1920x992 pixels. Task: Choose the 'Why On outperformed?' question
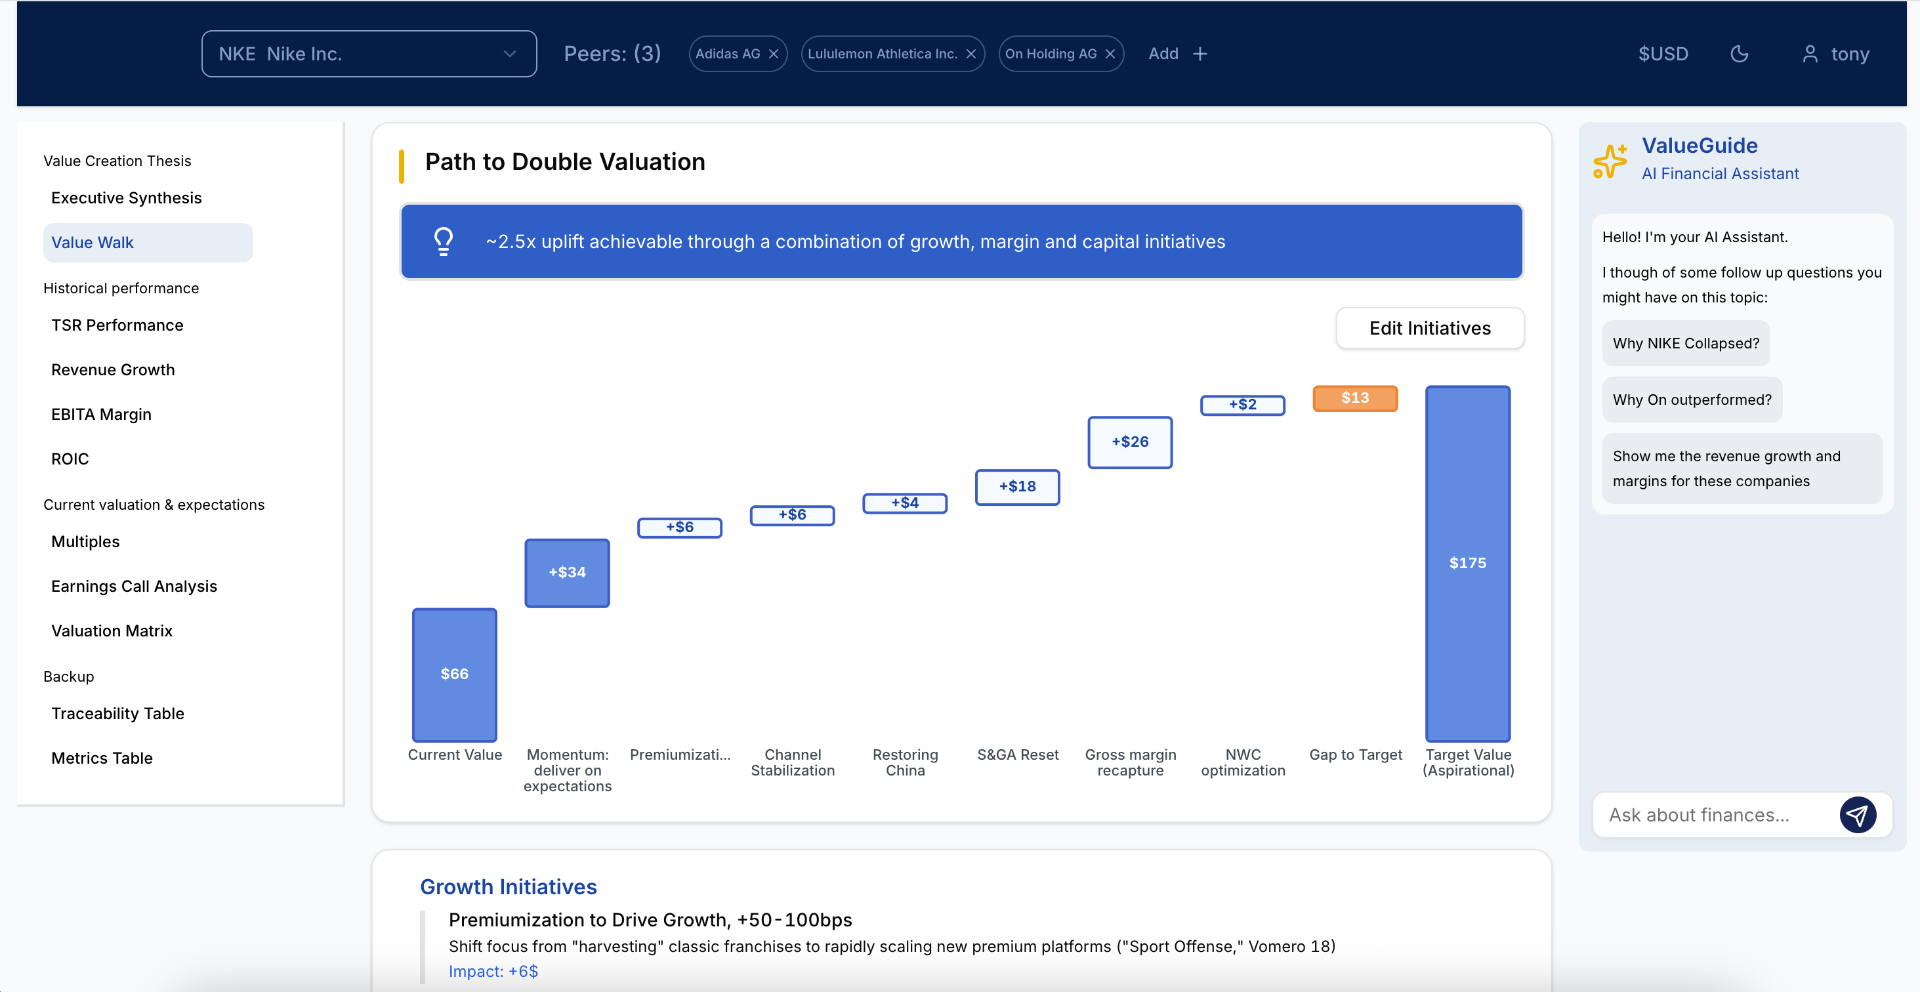pos(1691,400)
